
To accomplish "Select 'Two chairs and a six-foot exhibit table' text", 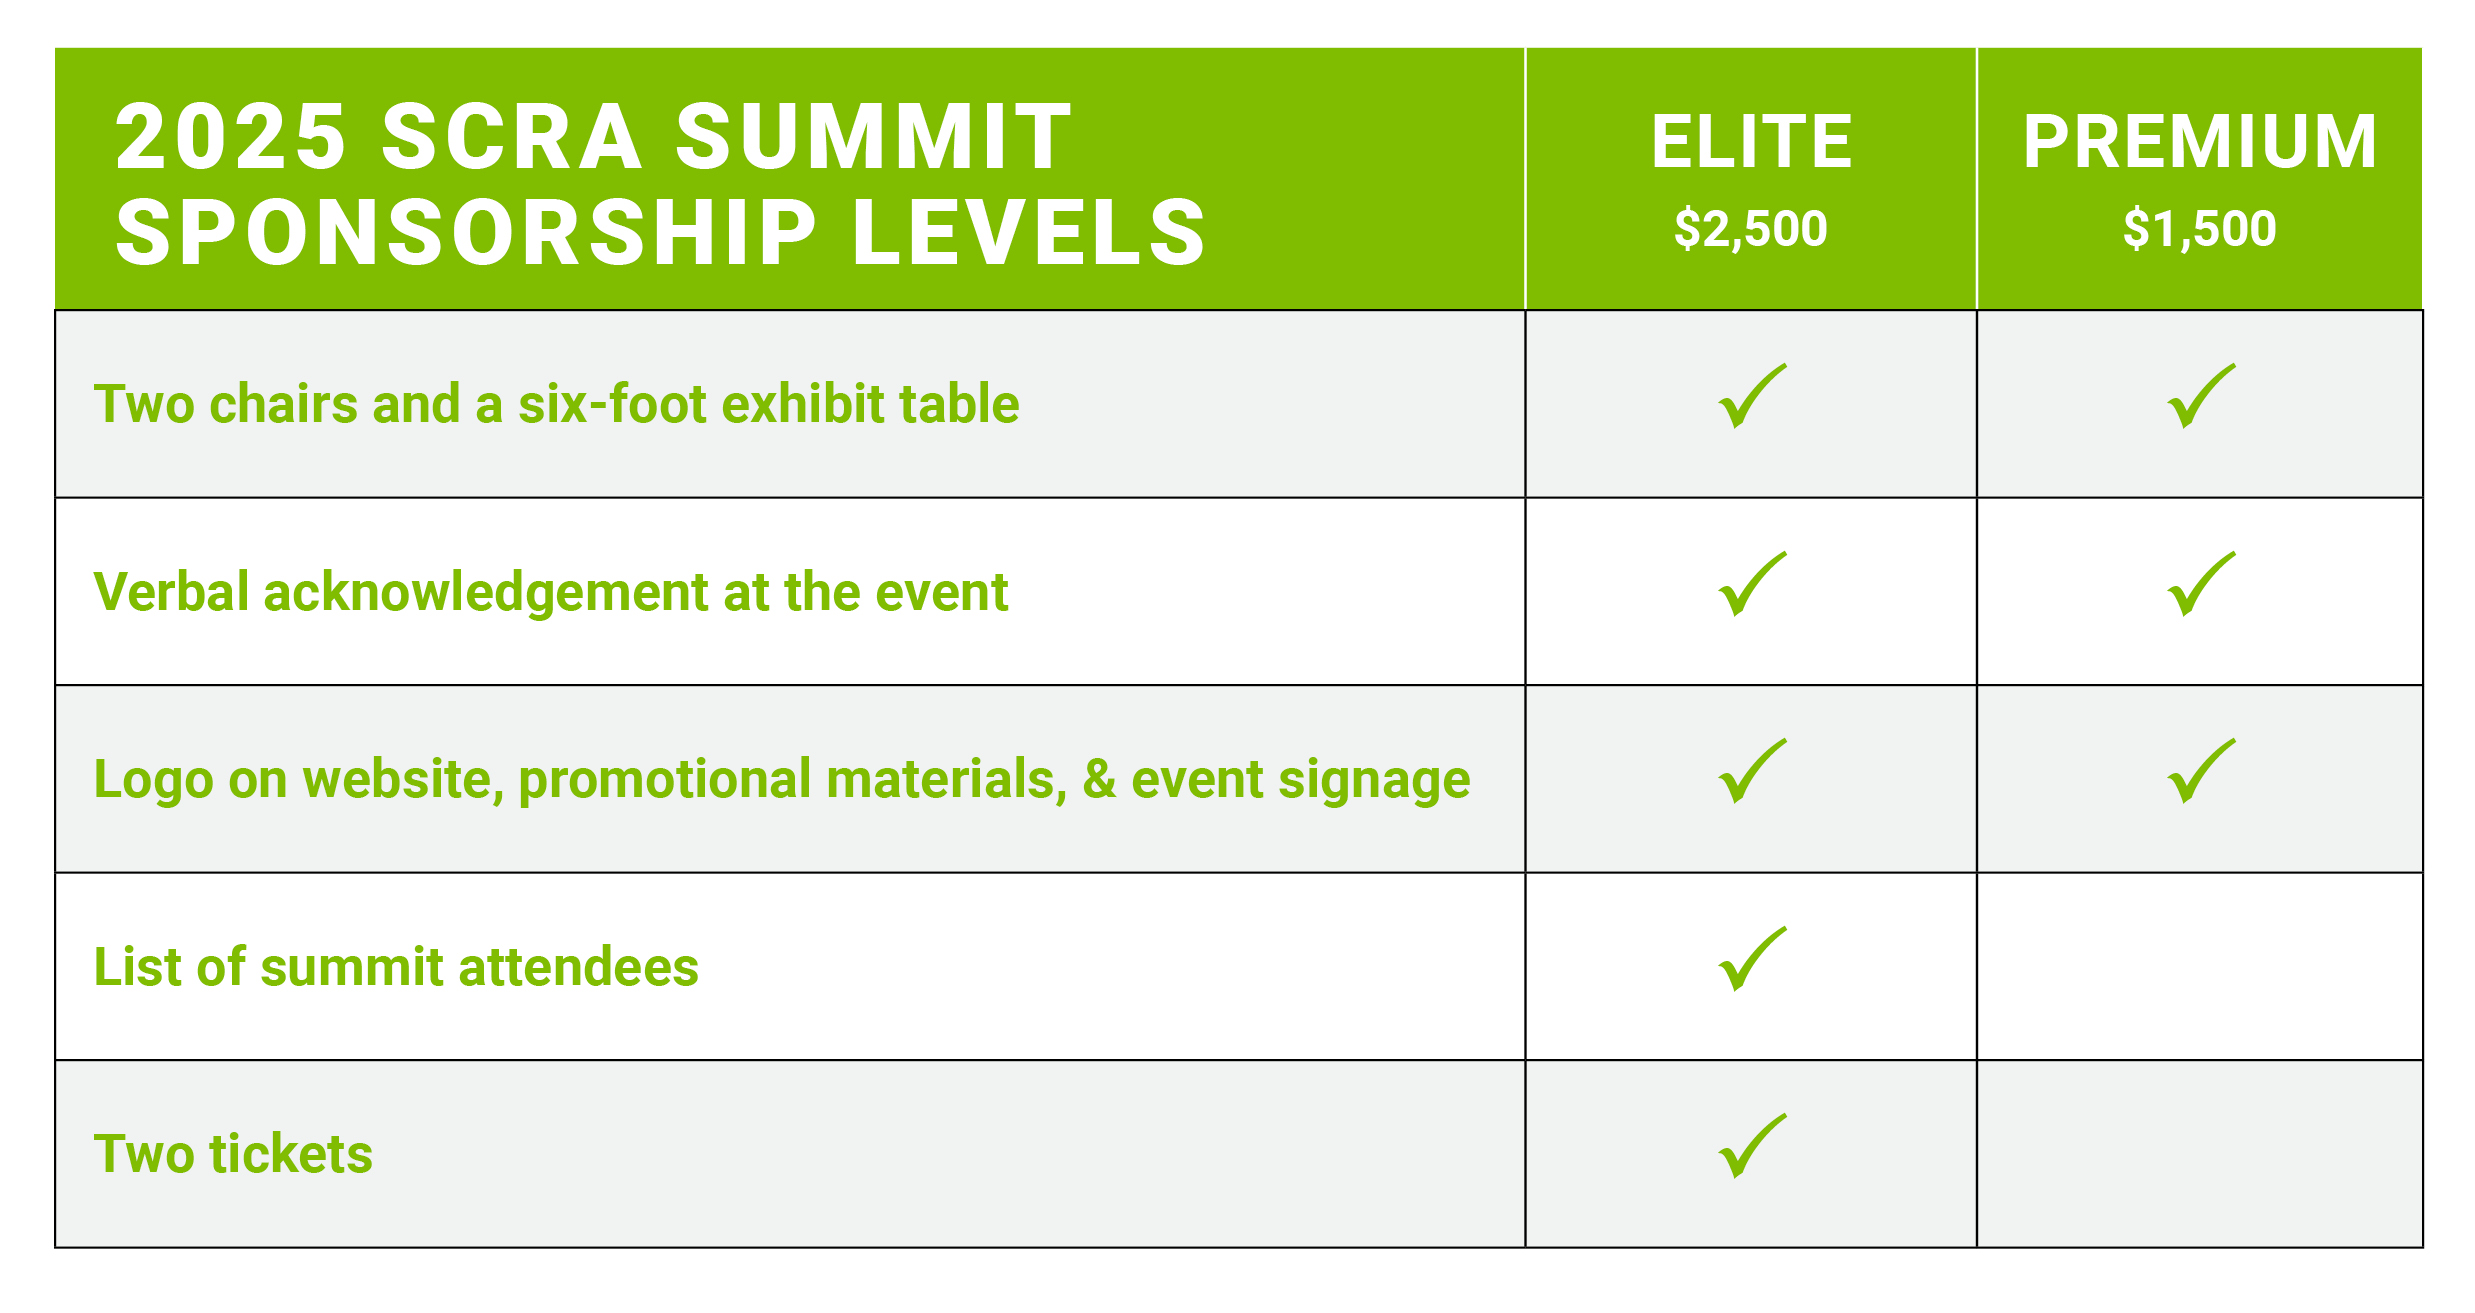I will 556,404.
